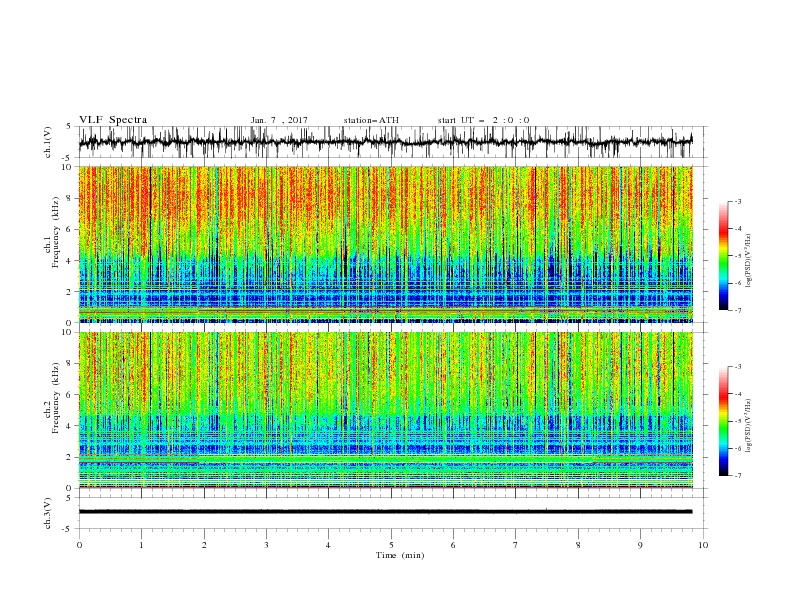Image resolution: width=792 pixels, height=612 pixels.
Task: Click the "station=ATH" label
Action: [371, 120]
